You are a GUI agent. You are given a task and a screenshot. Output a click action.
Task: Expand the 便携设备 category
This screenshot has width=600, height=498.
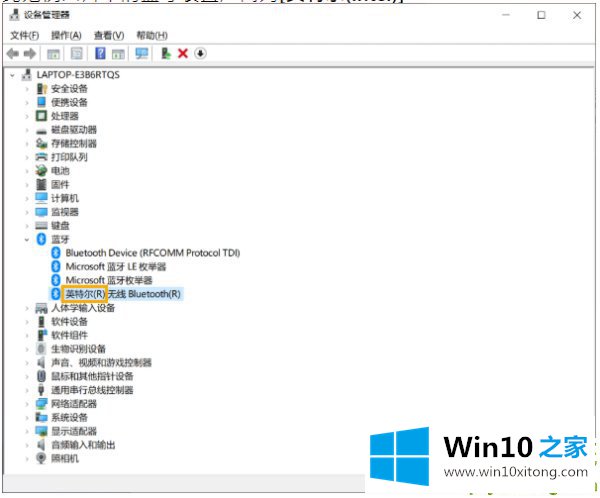click(x=27, y=103)
